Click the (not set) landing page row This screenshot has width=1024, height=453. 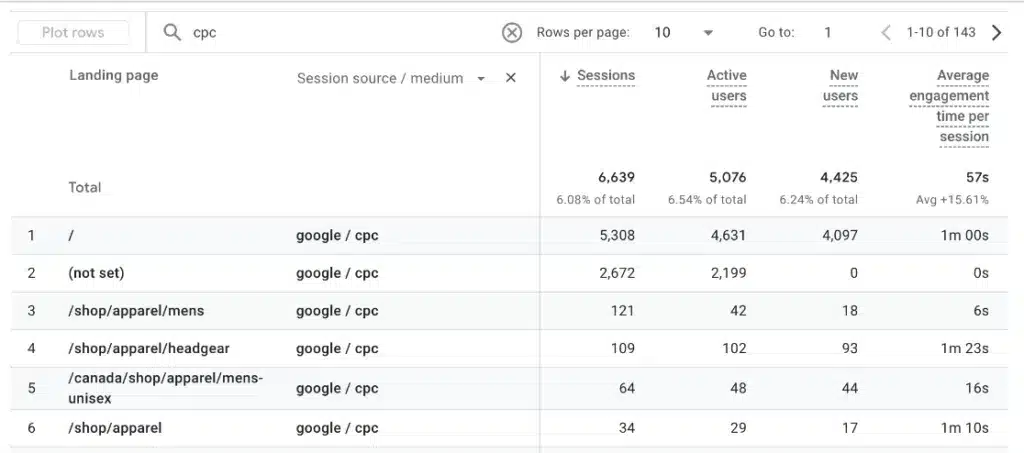(x=96, y=273)
